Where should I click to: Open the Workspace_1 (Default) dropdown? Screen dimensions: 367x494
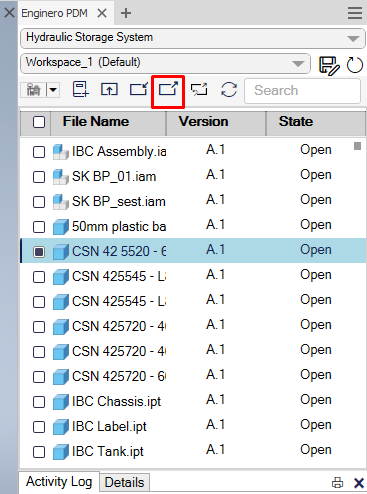pyautogui.click(x=165, y=63)
